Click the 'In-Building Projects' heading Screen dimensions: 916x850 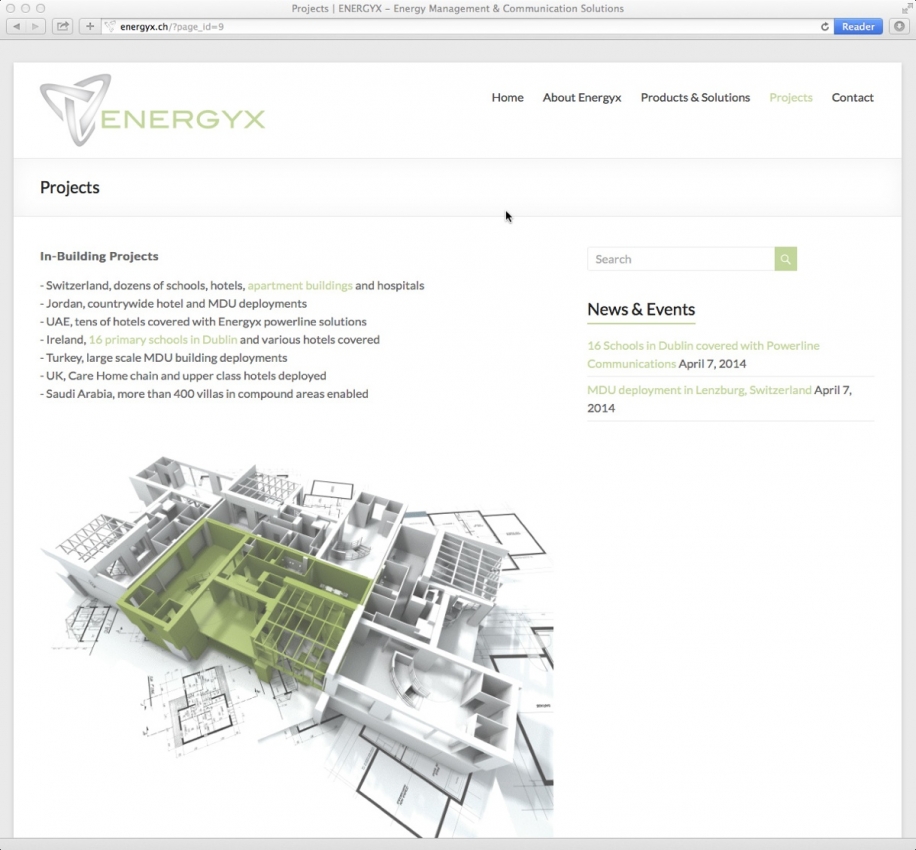click(x=99, y=256)
